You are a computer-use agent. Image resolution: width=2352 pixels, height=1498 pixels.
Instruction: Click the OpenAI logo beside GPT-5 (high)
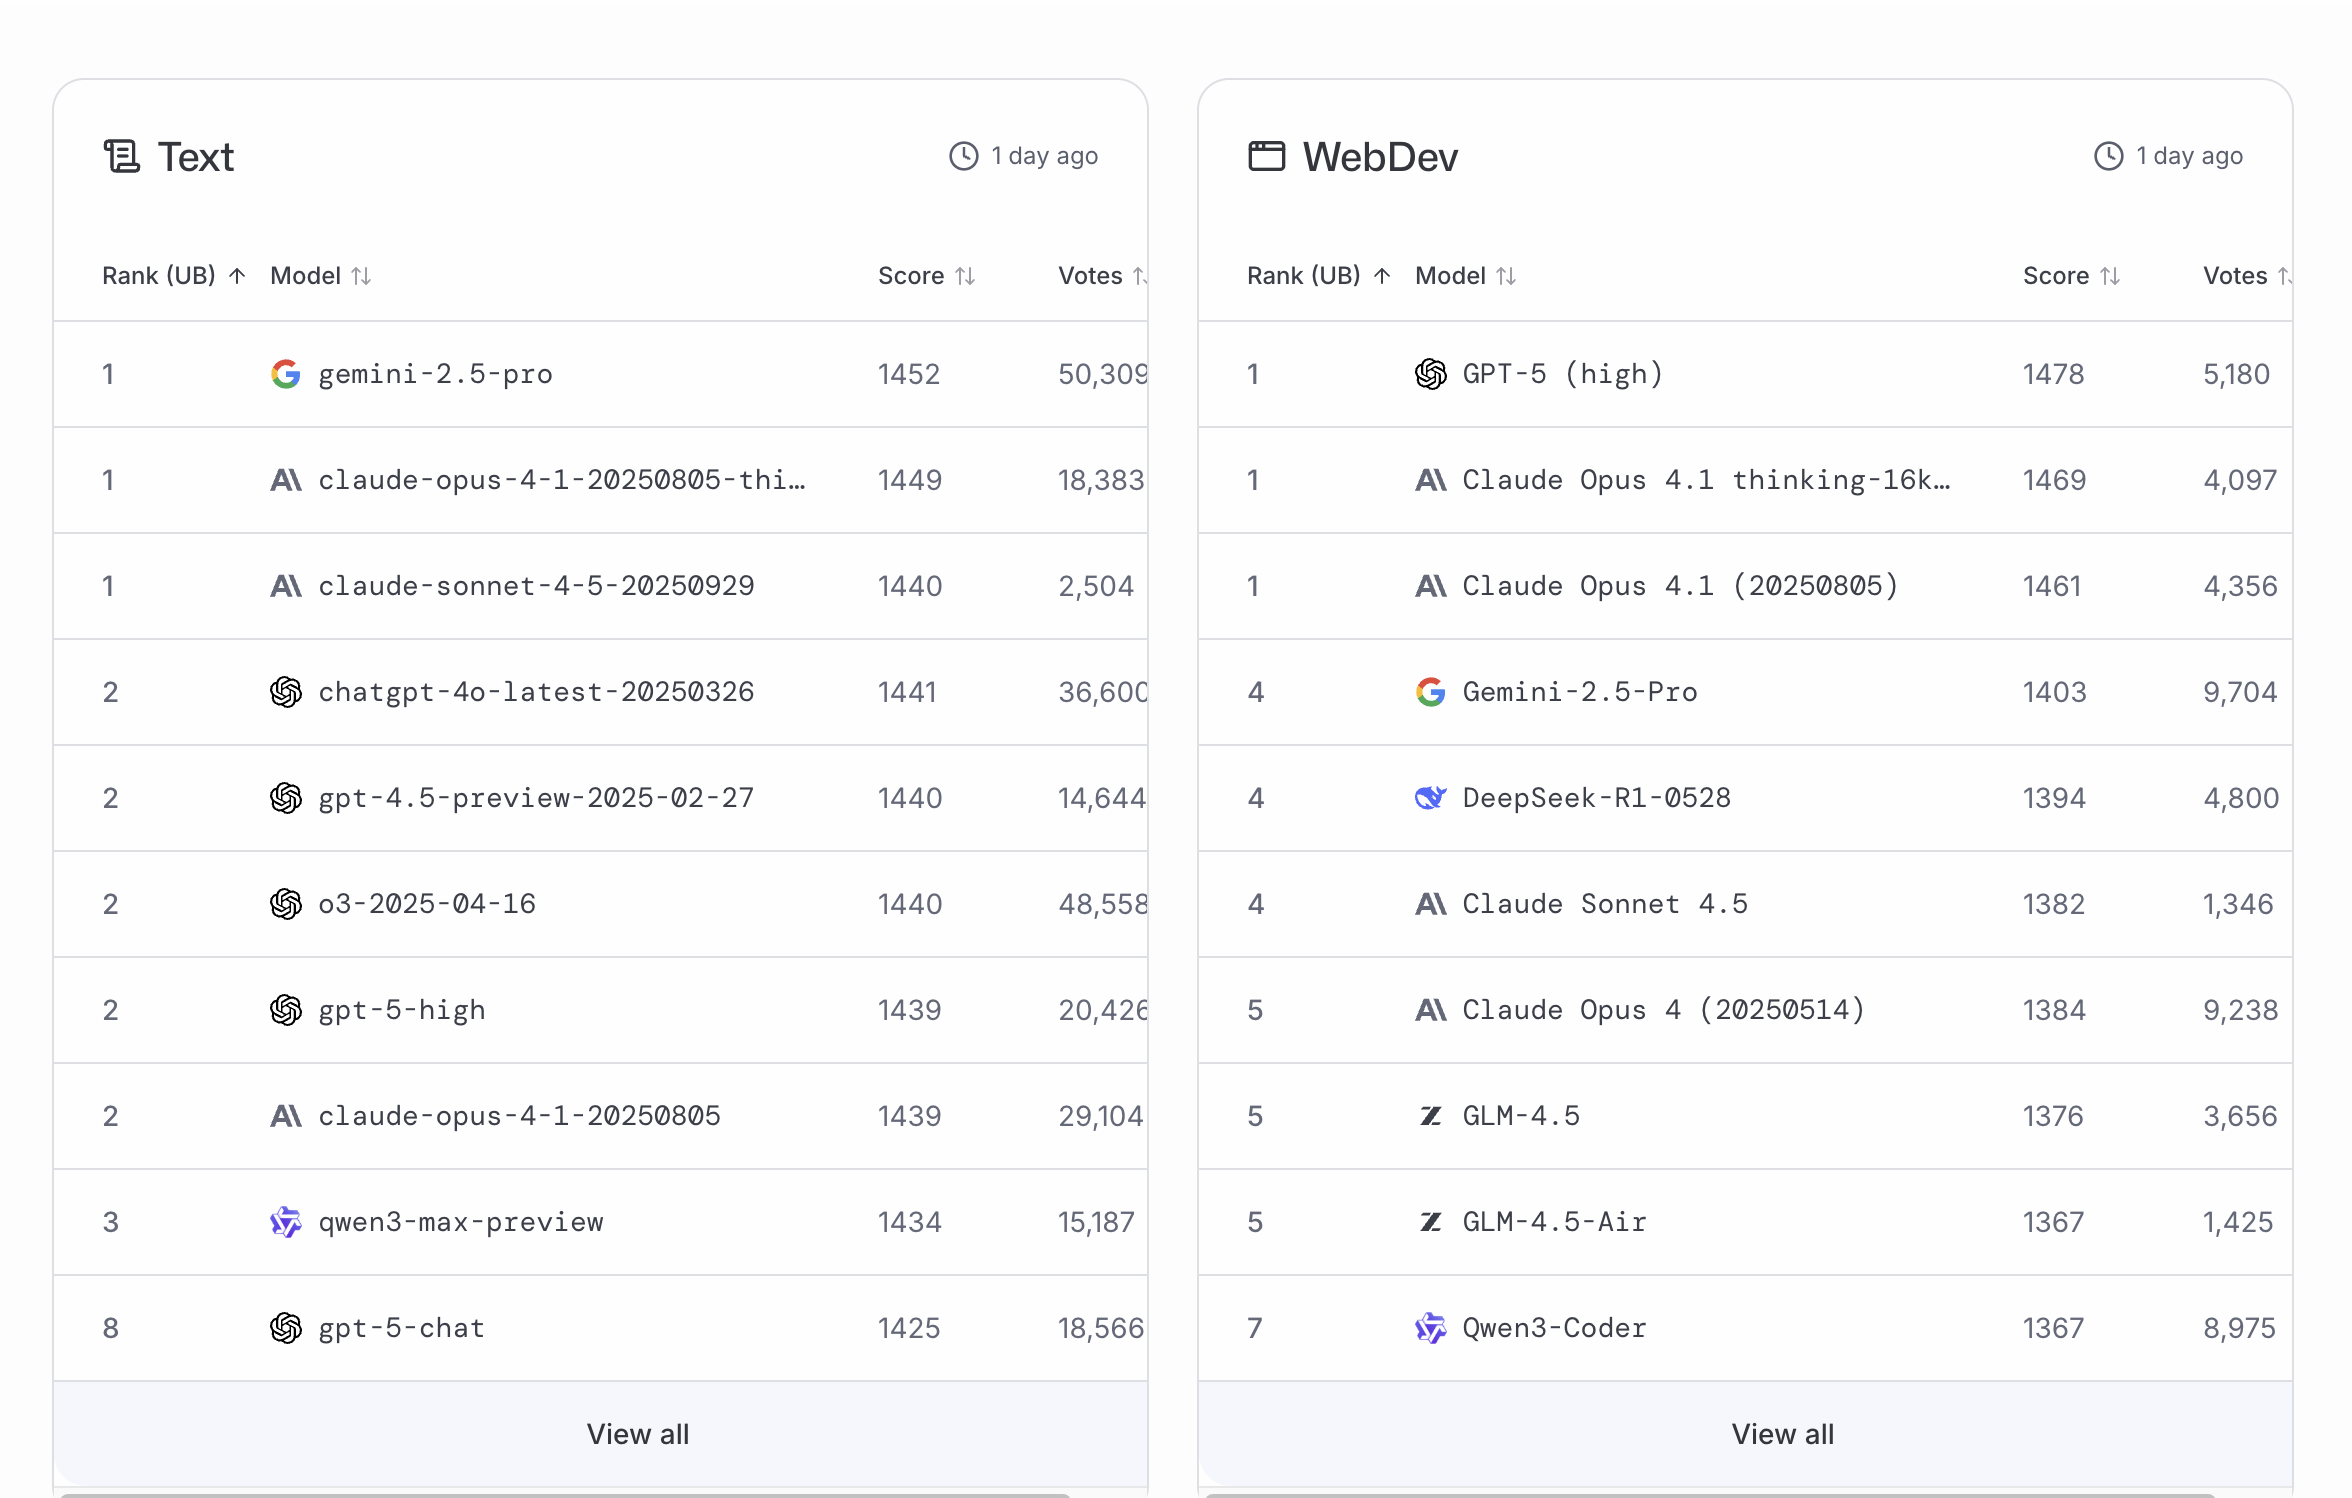(1430, 374)
